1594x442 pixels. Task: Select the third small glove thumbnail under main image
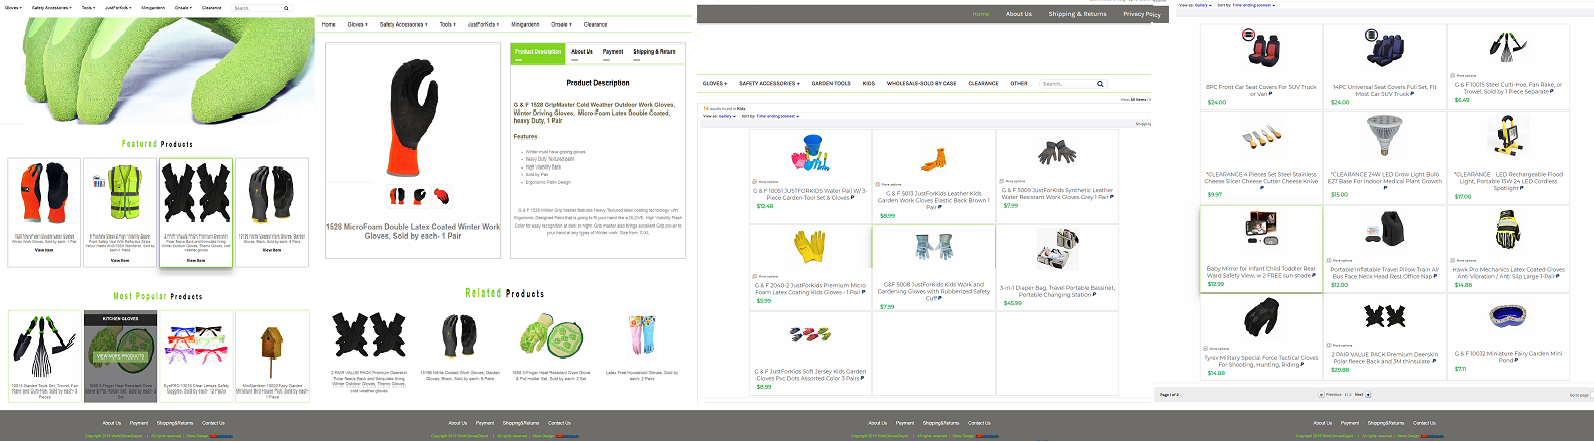pos(441,196)
